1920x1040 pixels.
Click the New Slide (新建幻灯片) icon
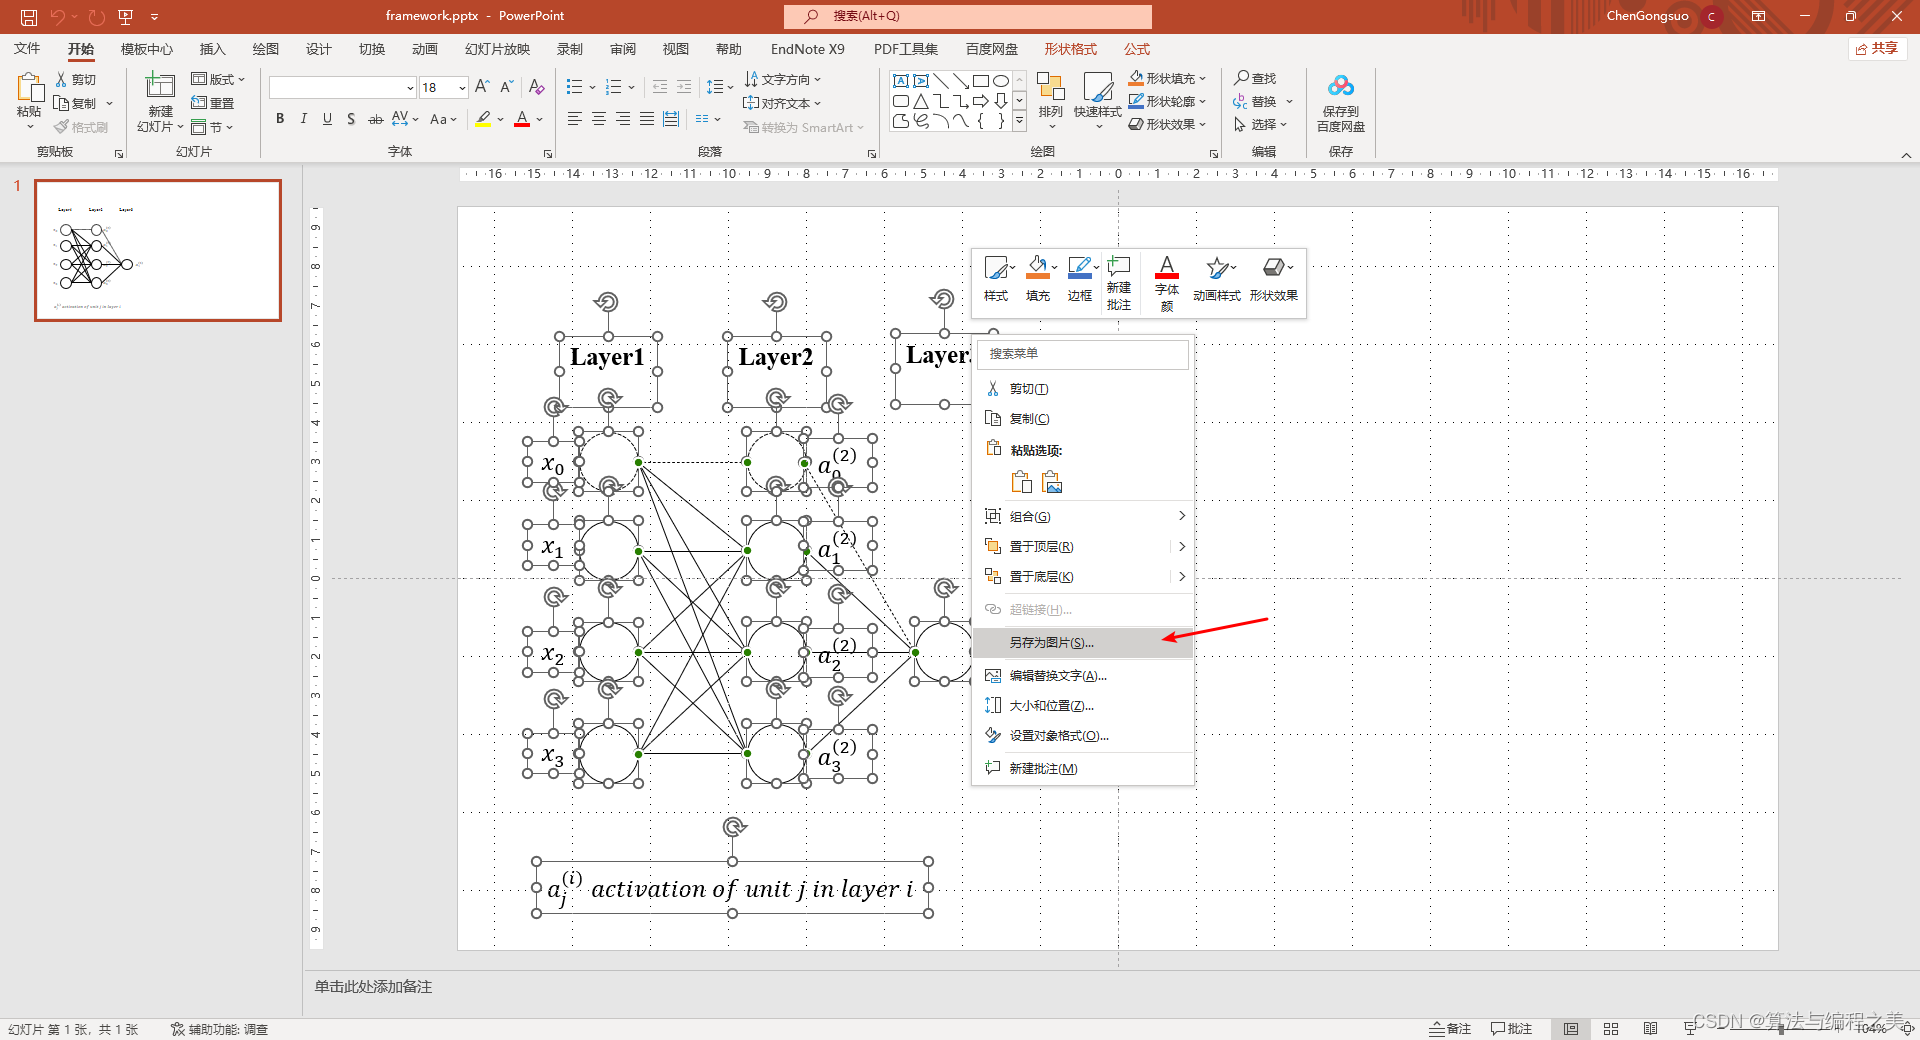tap(160, 86)
